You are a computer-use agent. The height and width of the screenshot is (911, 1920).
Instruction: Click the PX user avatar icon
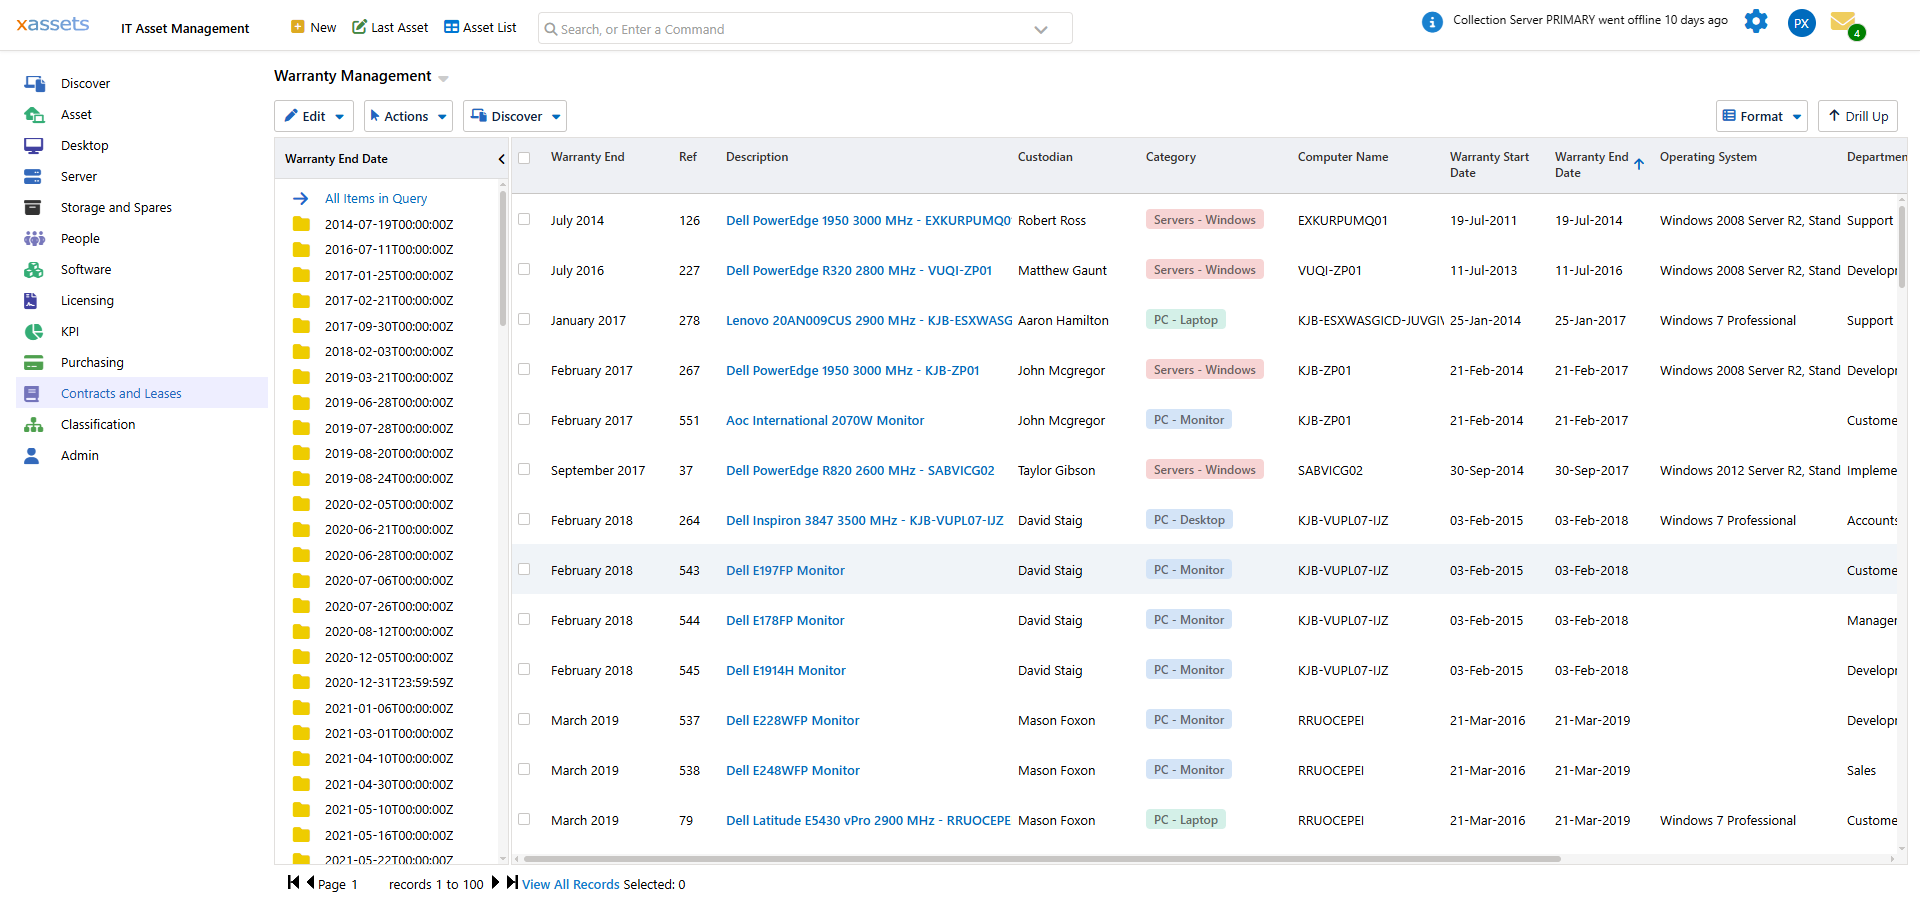1801,22
